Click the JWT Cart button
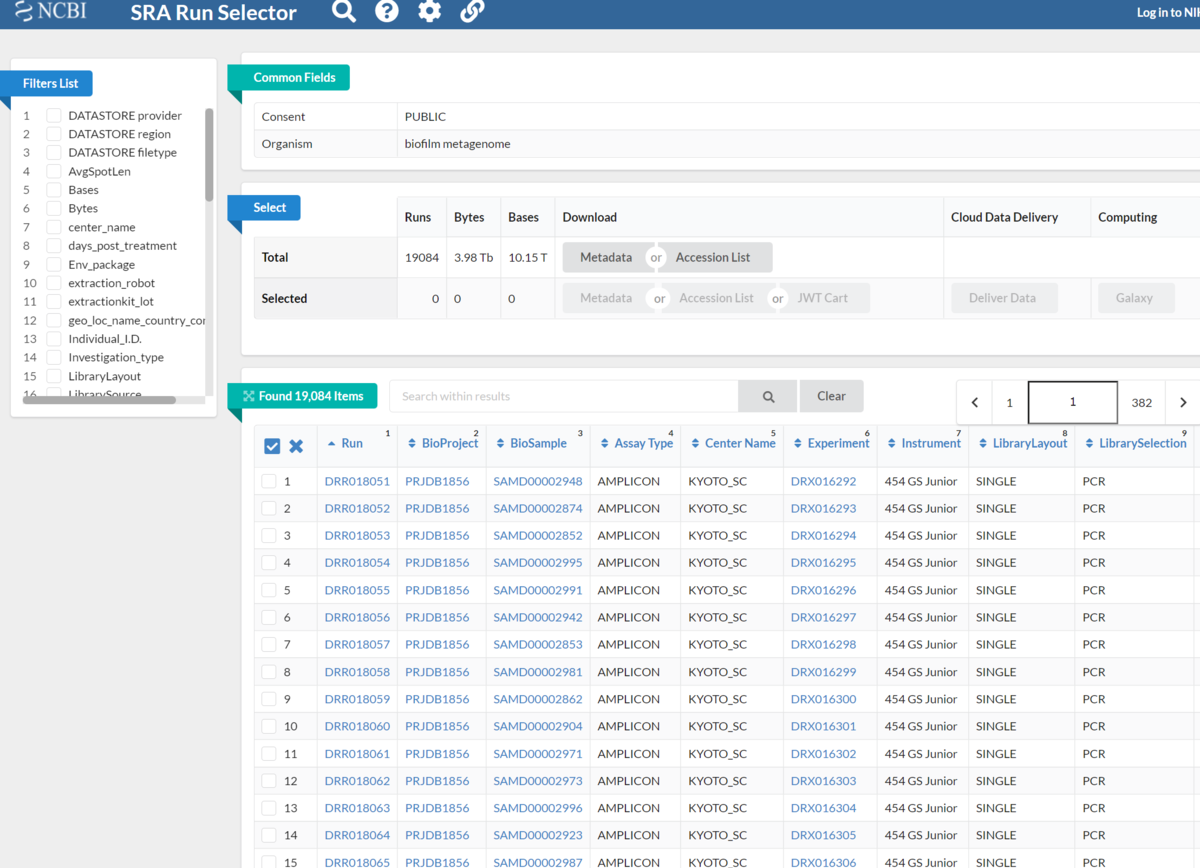 (823, 298)
